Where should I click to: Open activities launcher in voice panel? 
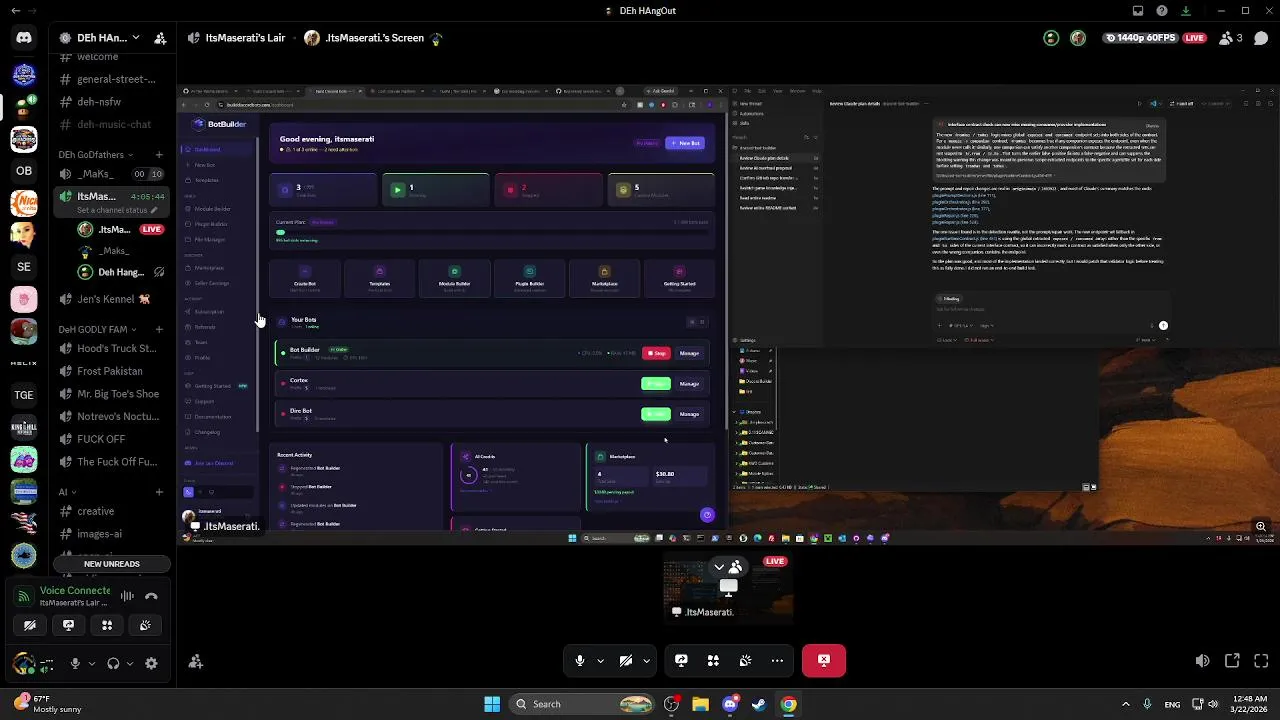107,625
